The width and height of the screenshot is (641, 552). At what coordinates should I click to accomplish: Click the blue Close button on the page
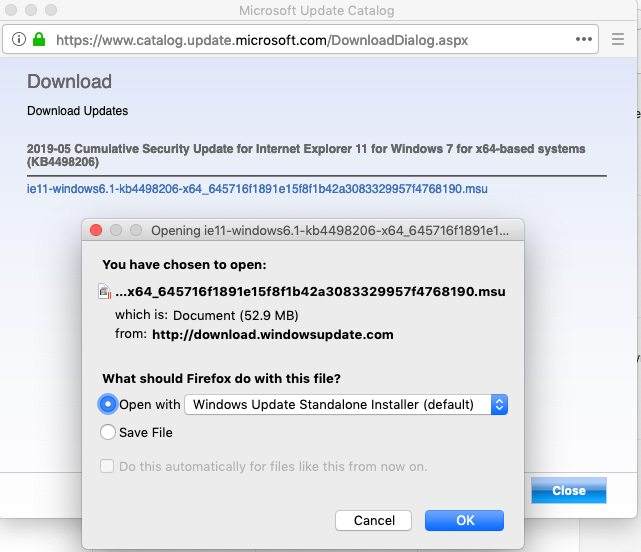(x=568, y=490)
